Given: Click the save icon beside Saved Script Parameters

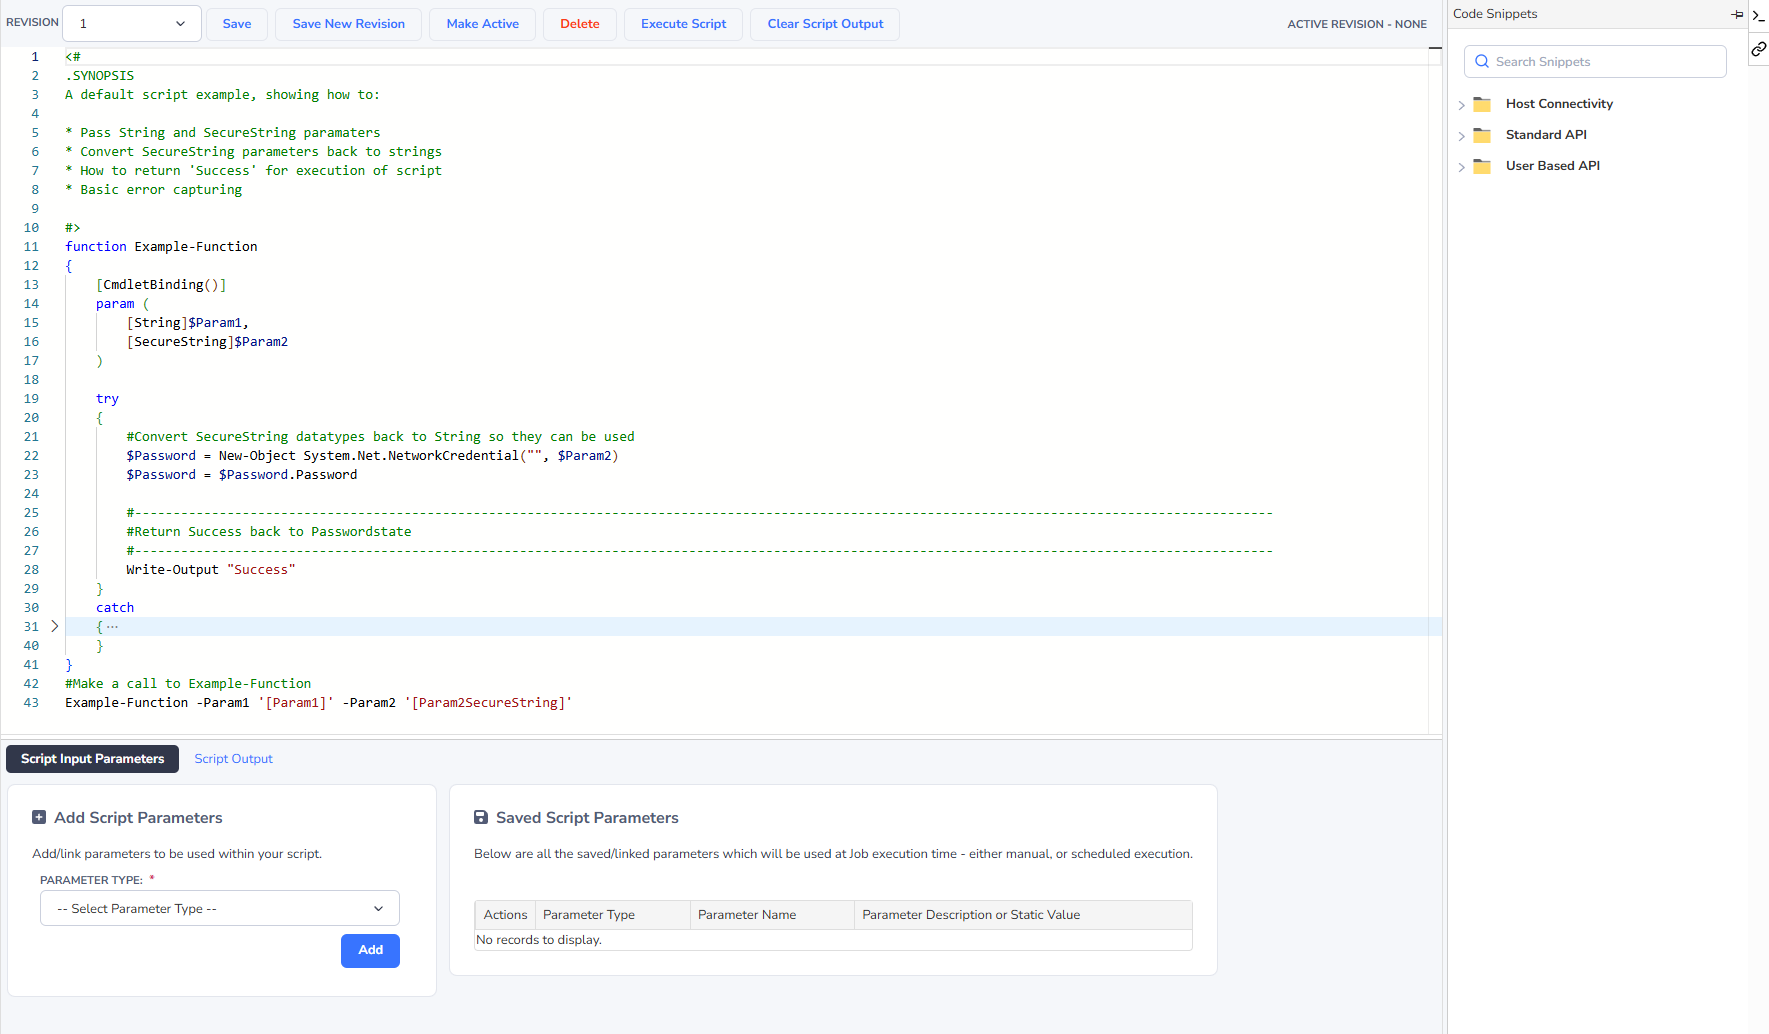Looking at the screenshot, I should (481, 817).
